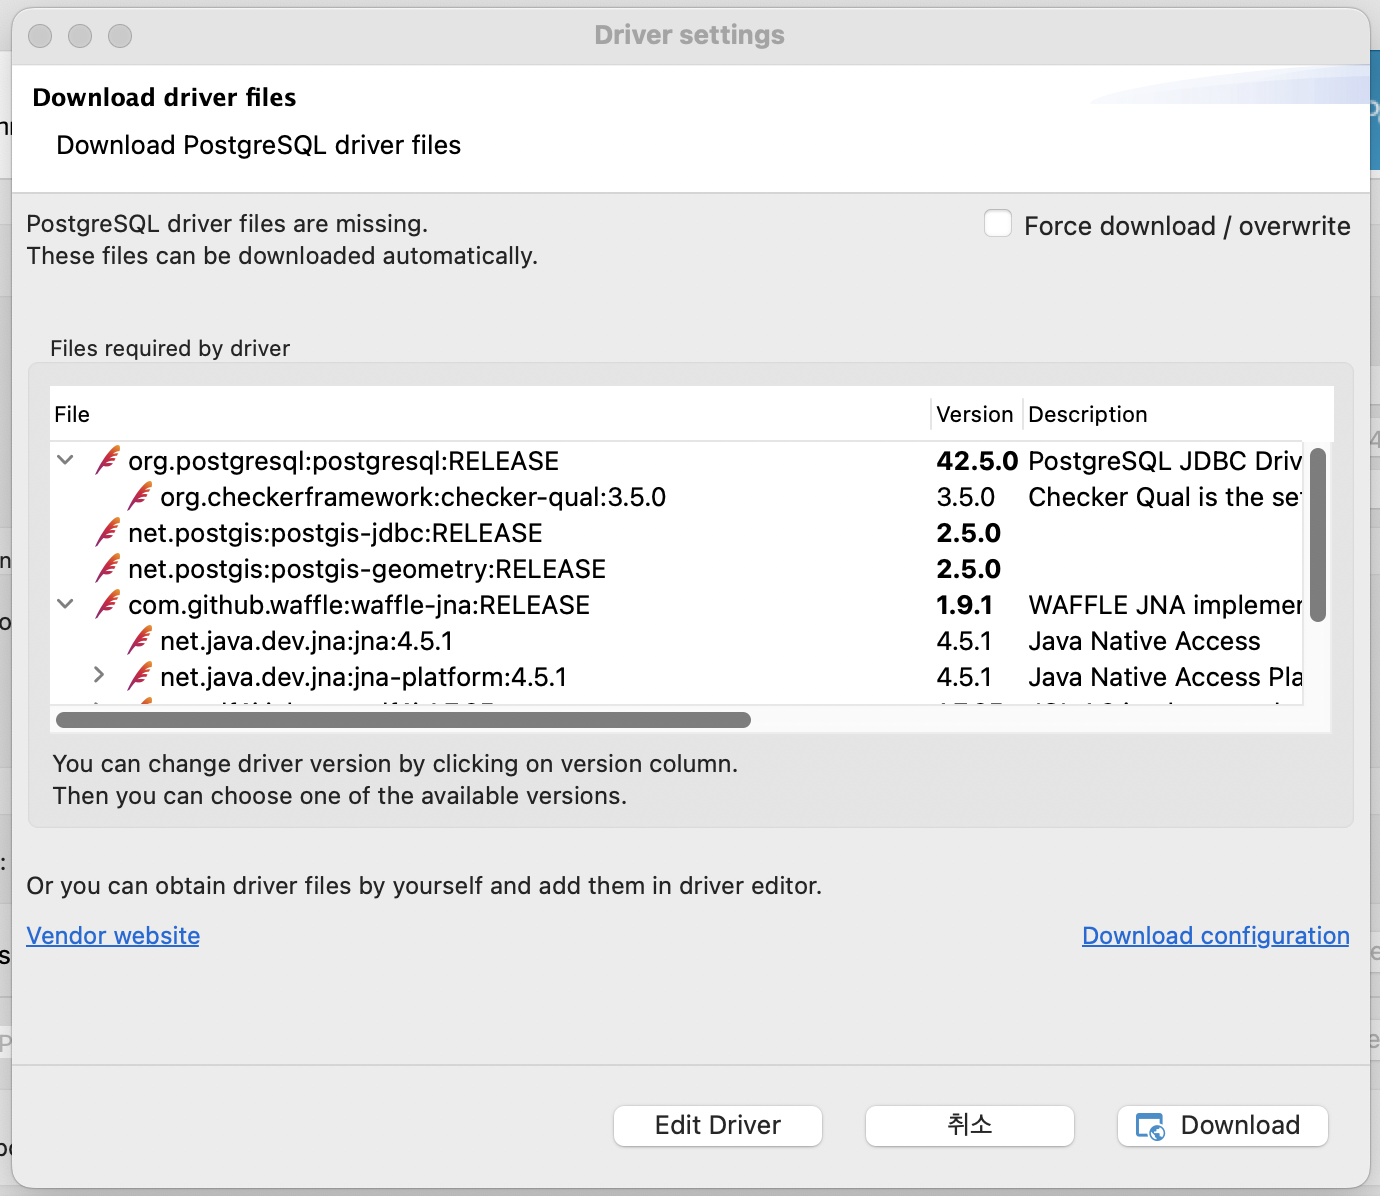Select the jar icon beside com.github.waffle:waffle-jna:RELEASE
1380x1196 pixels.
click(107, 604)
